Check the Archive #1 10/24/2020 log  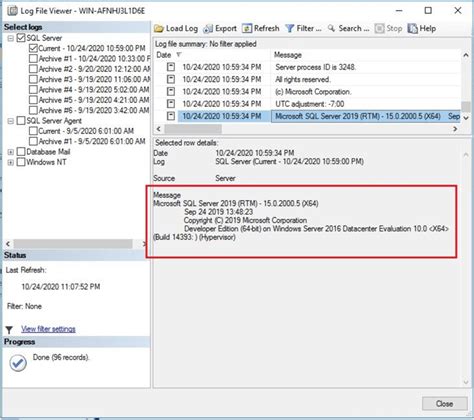click(33, 59)
